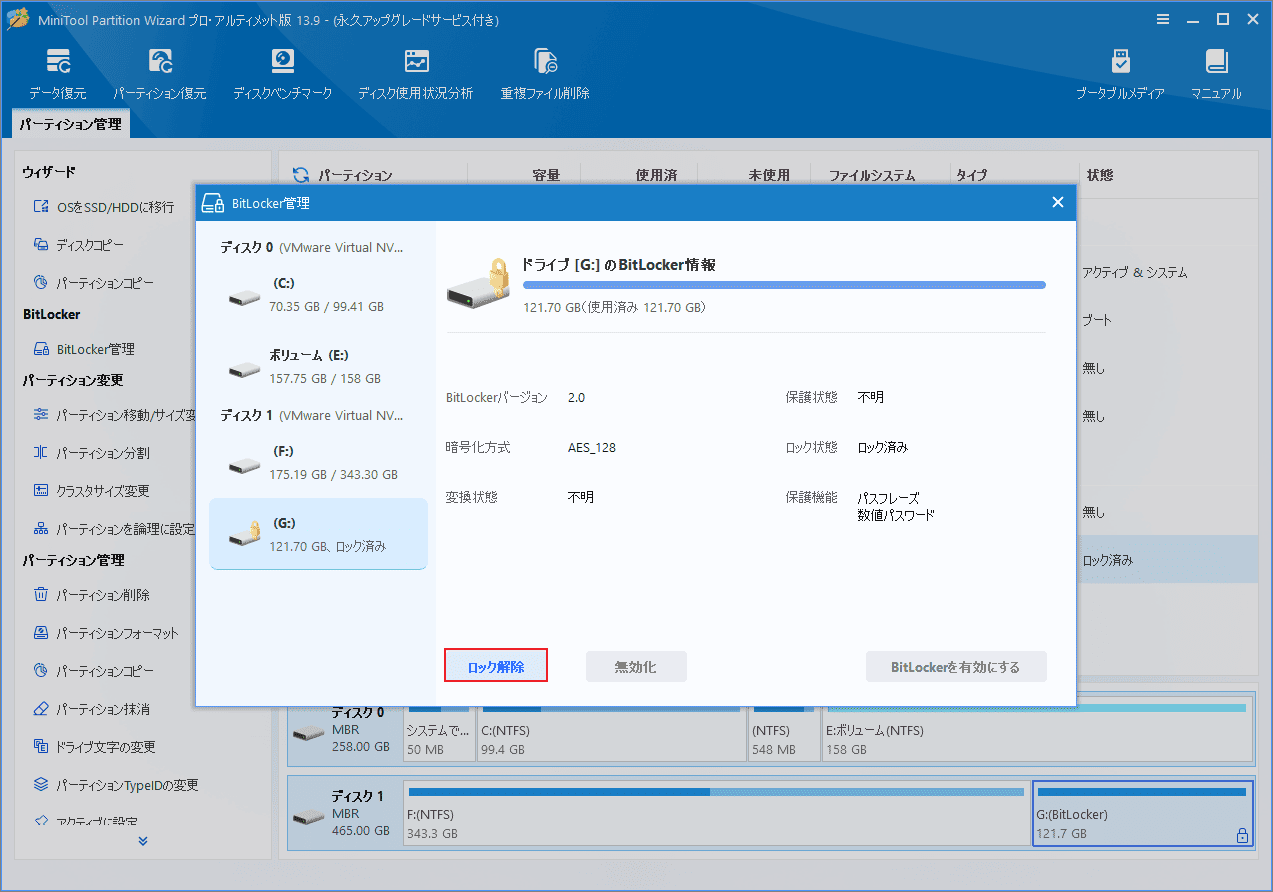Close the BitLocker管理 dialog
The height and width of the screenshot is (892, 1273).
(1058, 203)
